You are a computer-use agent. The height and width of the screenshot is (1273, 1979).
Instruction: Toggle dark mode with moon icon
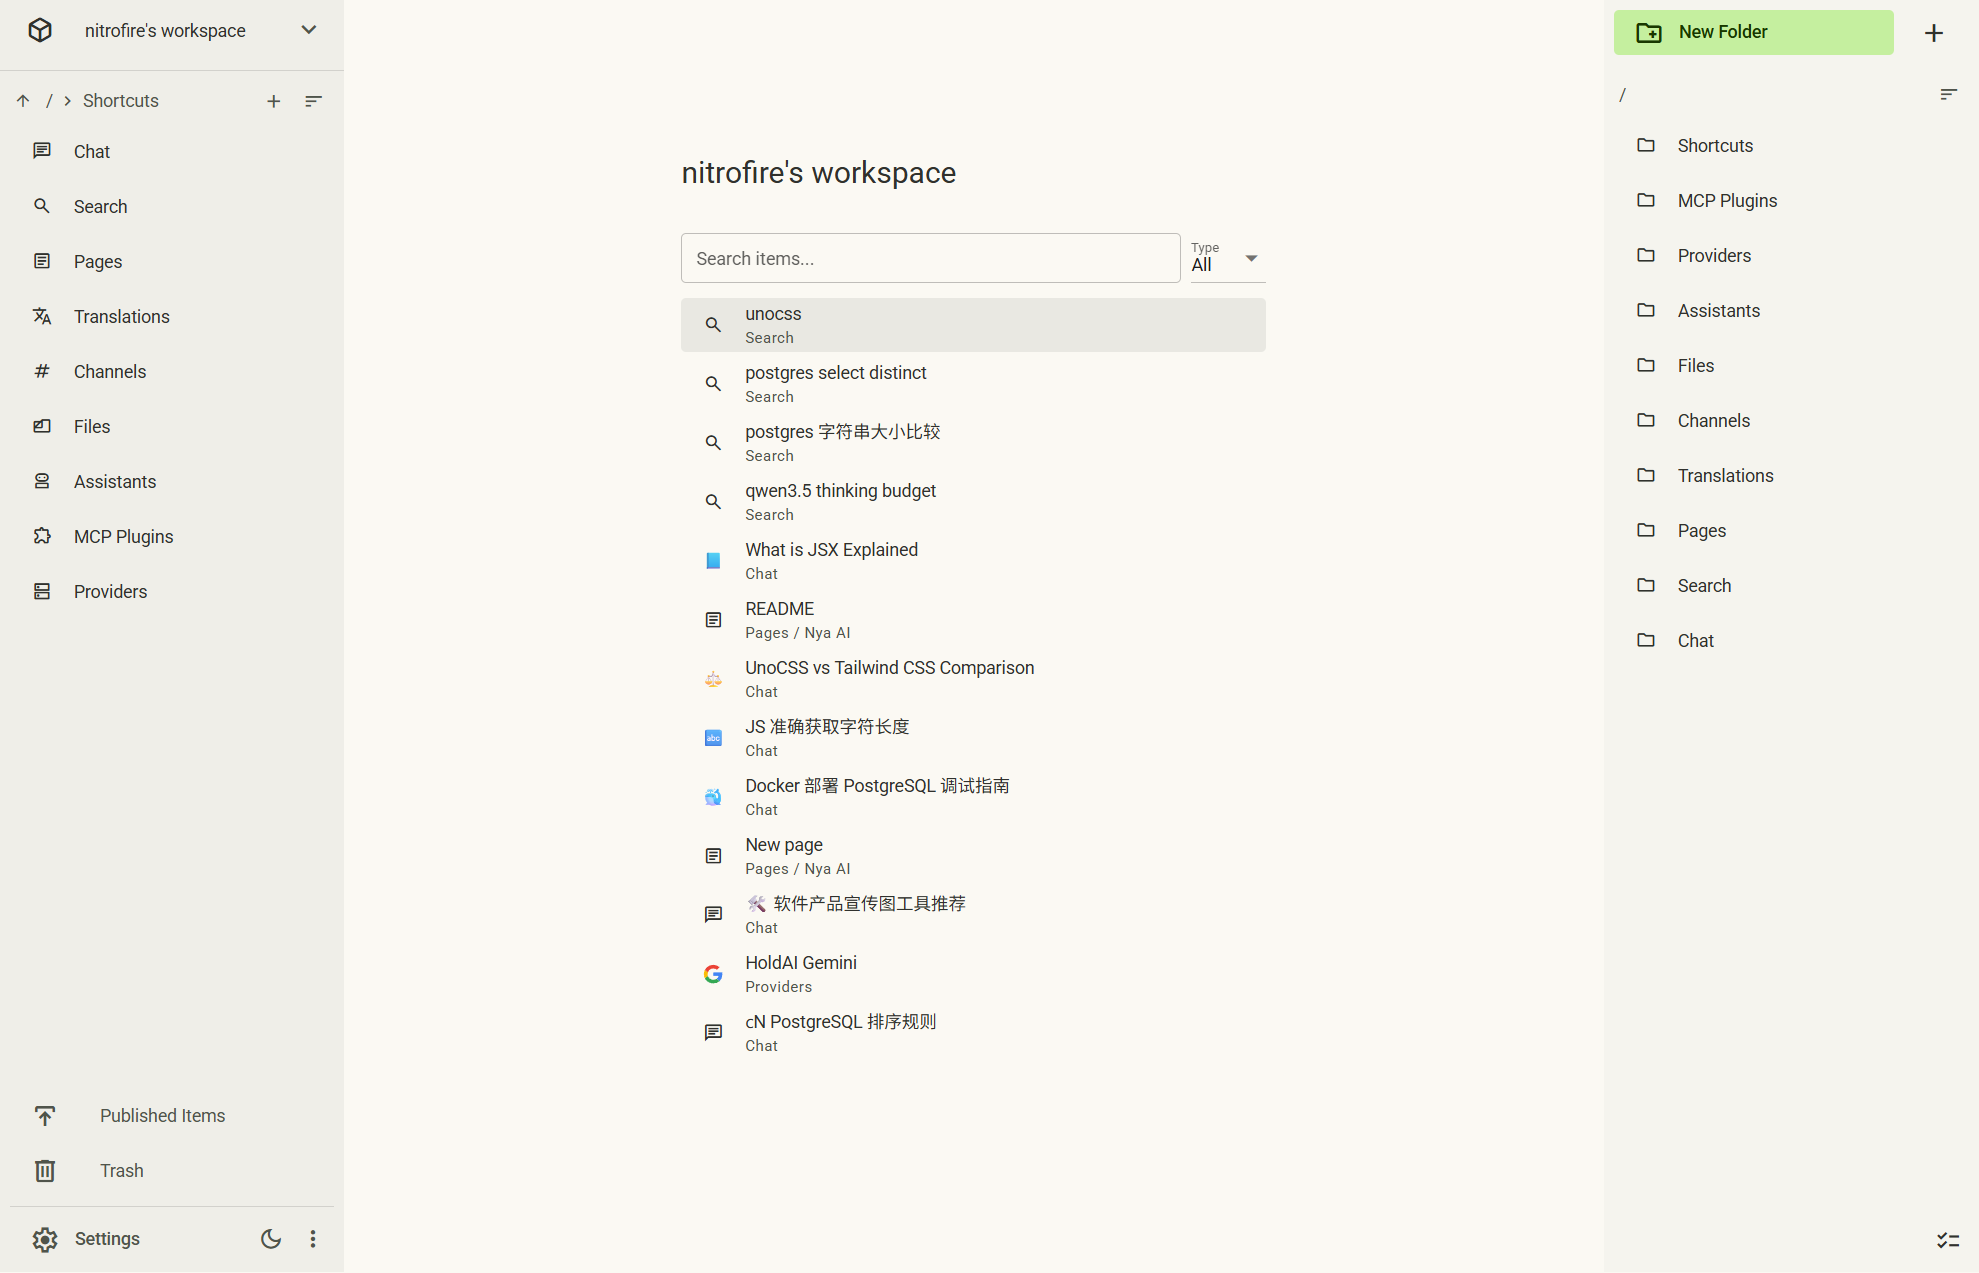tap(271, 1239)
